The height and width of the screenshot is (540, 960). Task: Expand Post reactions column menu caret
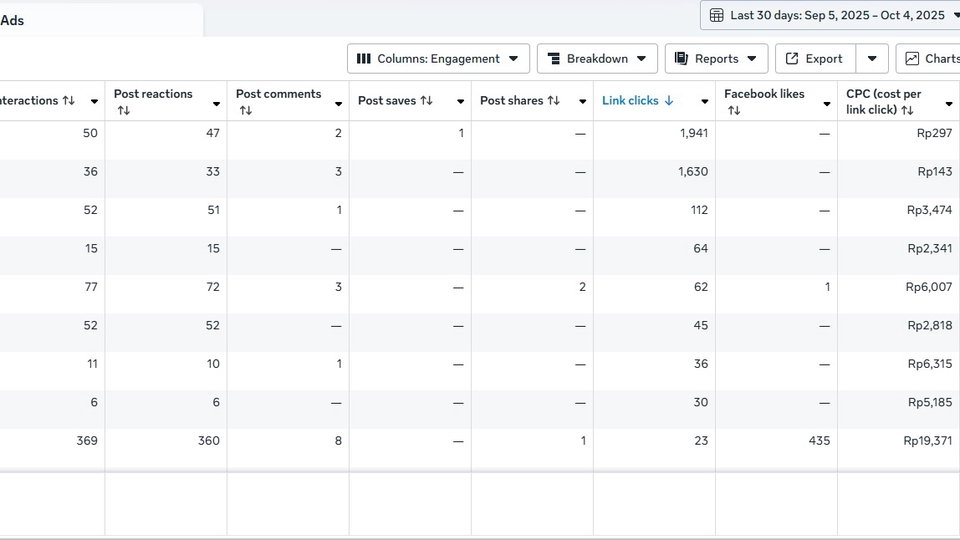coord(216,104)
